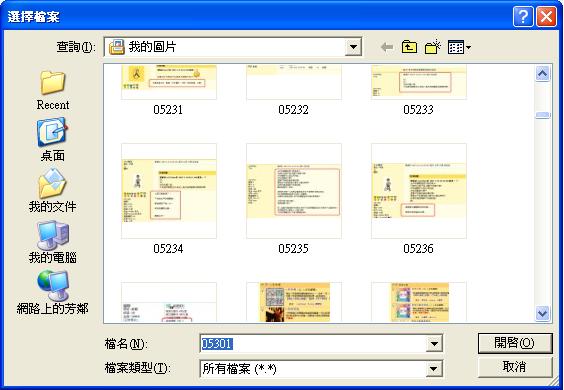This screenshot has height=390, width=564.
Task: Click the vertical scrollbar thumb
Action: coord(542,115)
